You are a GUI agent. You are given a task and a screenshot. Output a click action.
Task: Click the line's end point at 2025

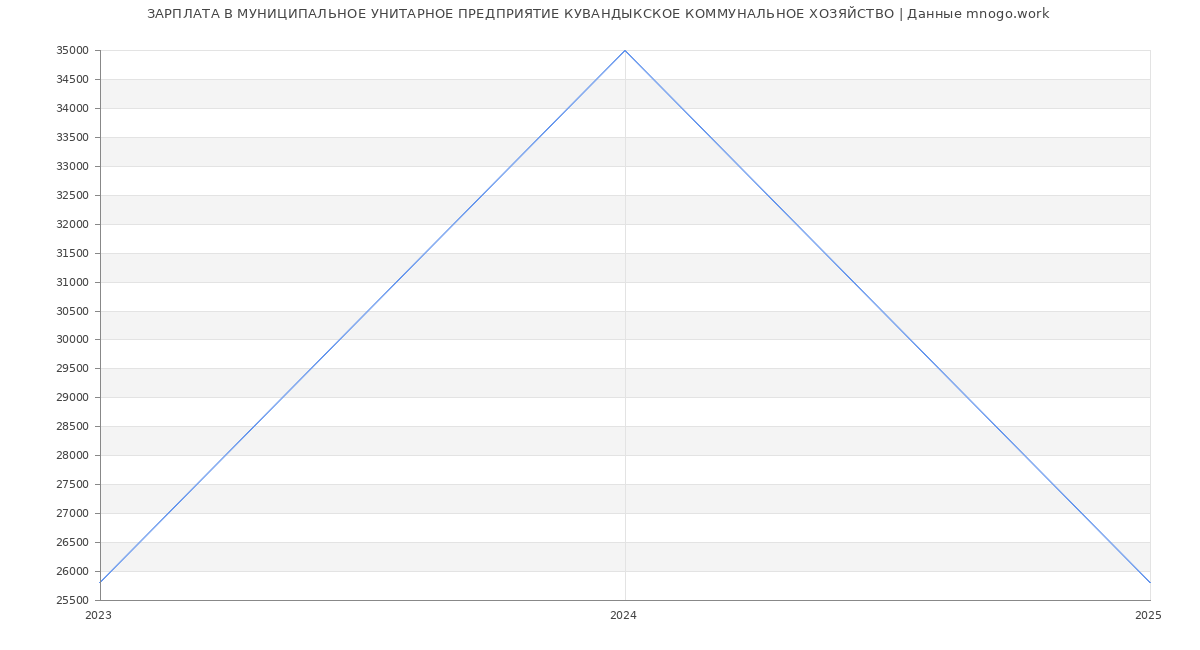tap(1150, 582)
